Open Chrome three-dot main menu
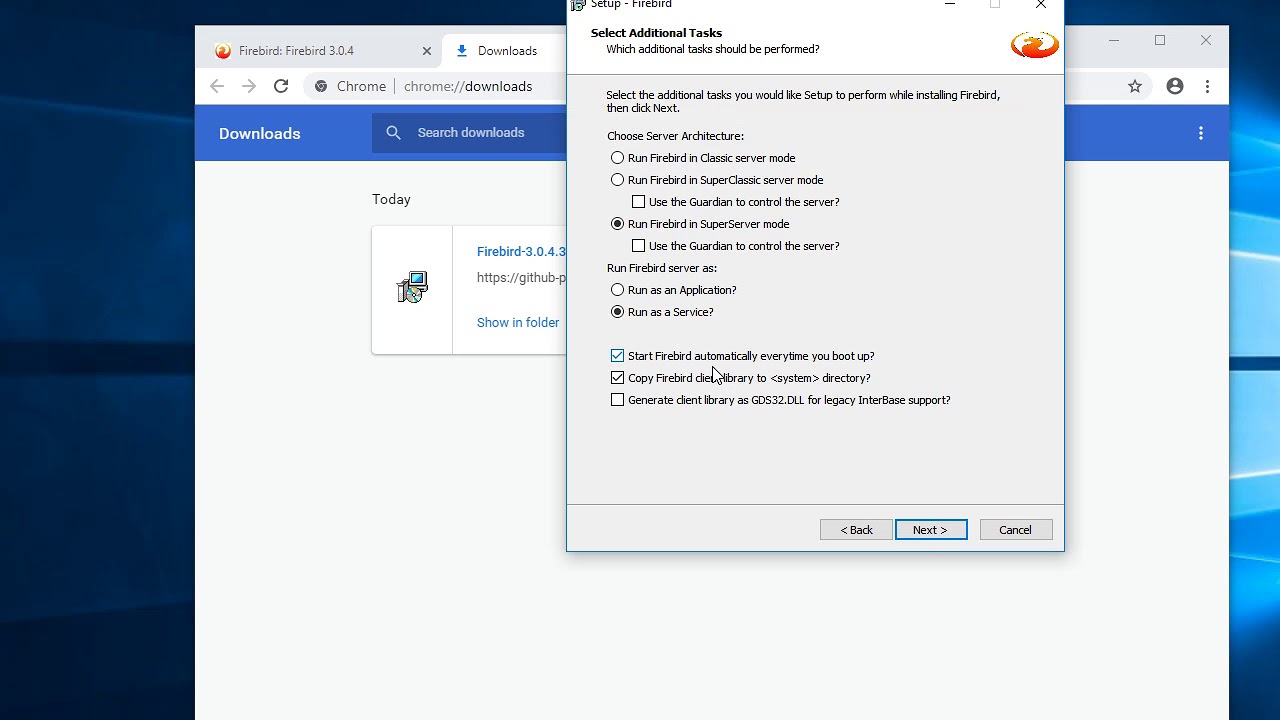Image resolution: width=1280 pixels, height=720 pixels. click(x=1207, y=86)
